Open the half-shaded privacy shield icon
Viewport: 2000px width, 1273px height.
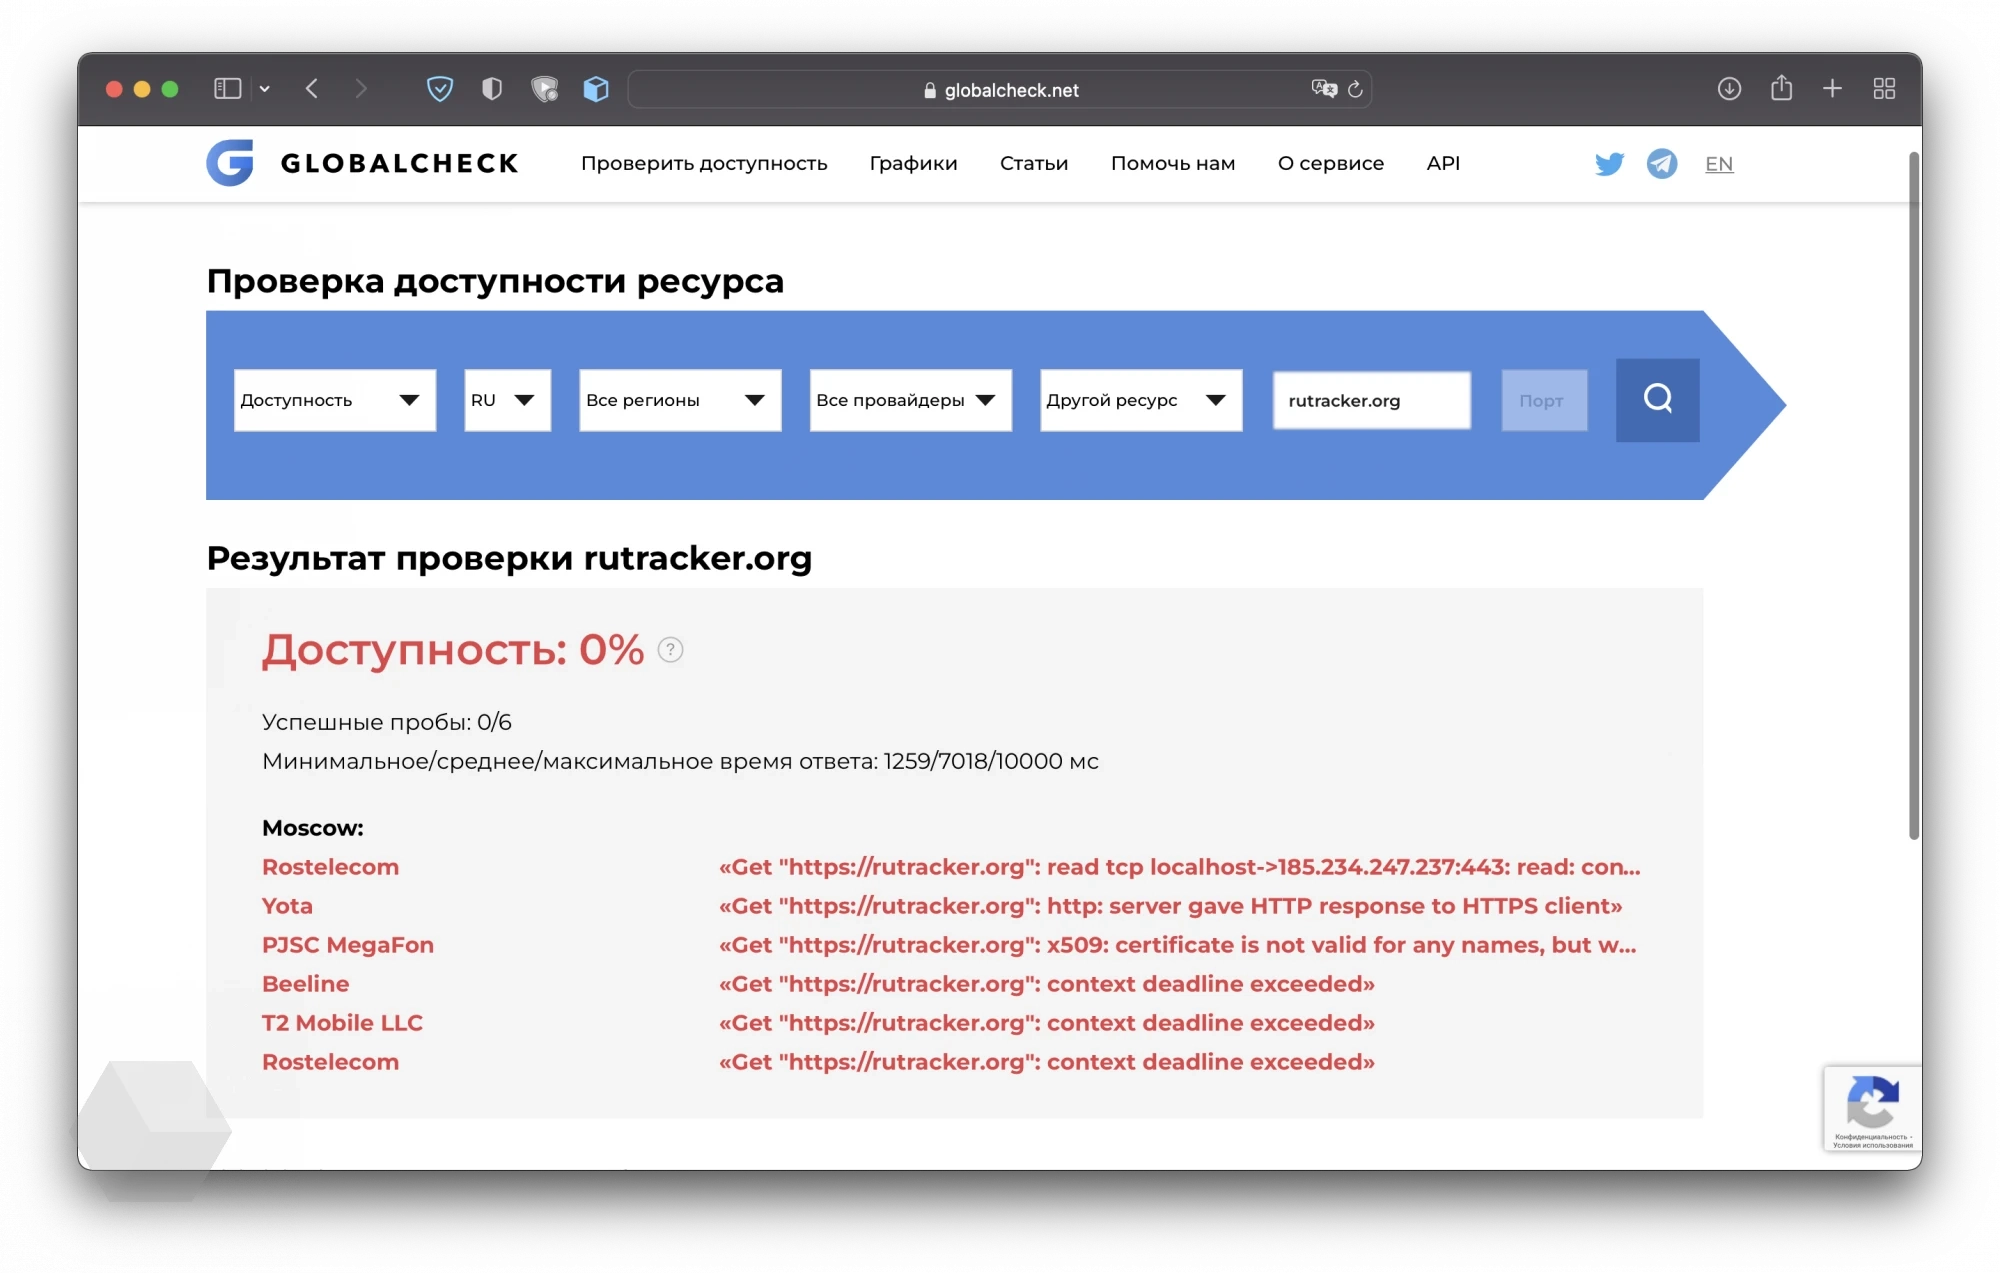pos(492,89)
